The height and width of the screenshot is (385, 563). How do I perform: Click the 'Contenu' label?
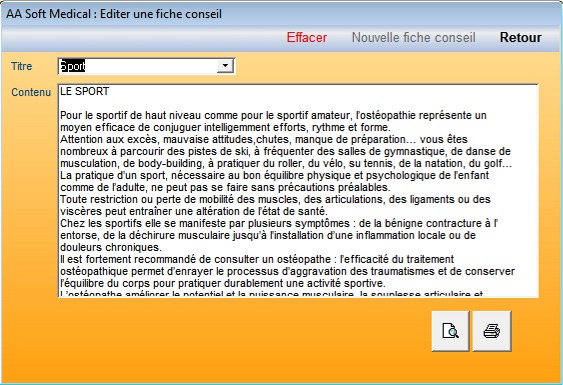click(31, 92)
